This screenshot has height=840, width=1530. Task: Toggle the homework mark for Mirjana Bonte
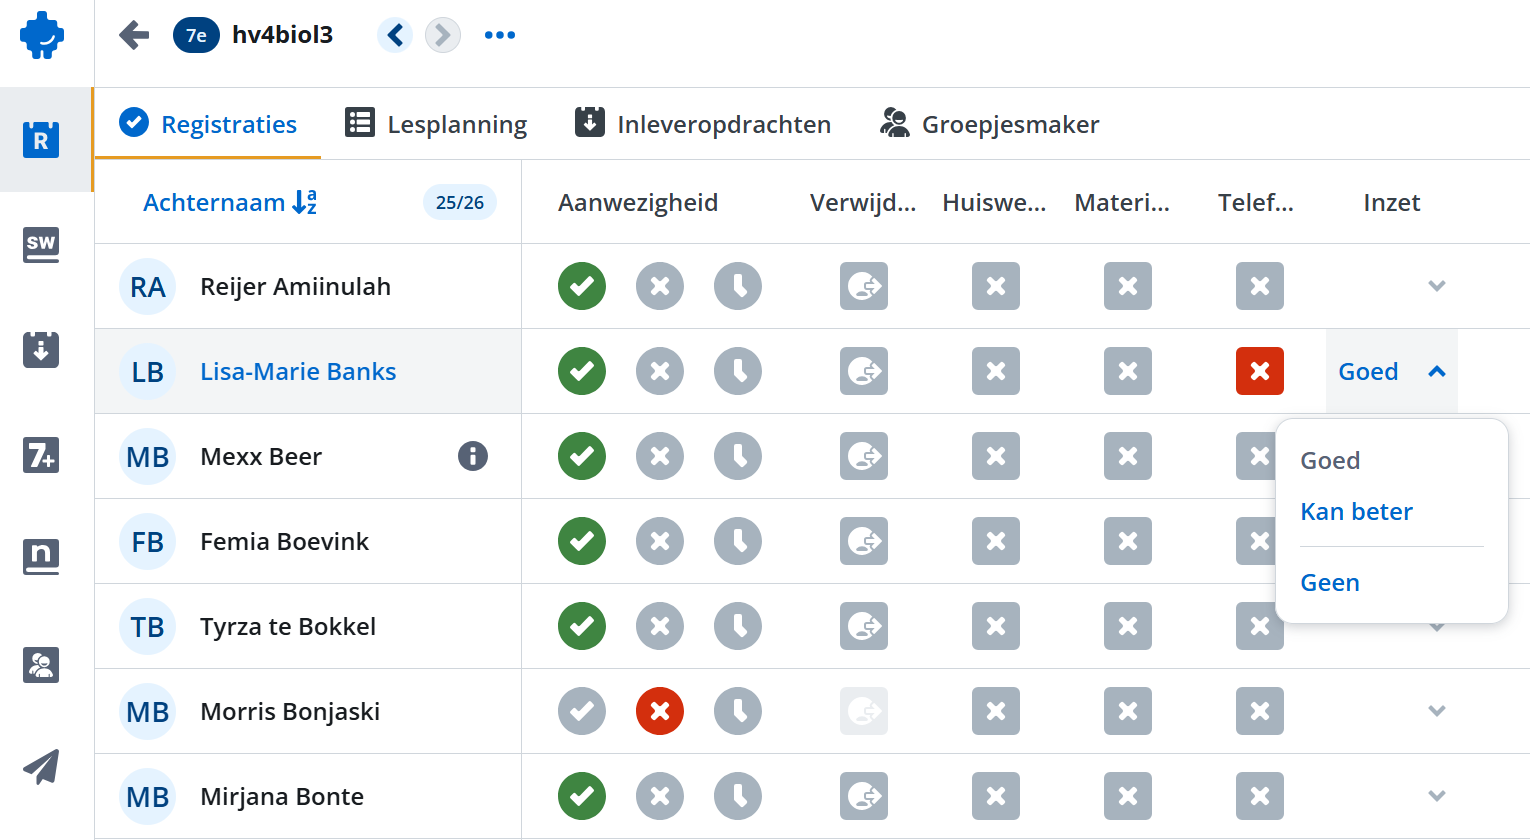(x=996, y=796)
